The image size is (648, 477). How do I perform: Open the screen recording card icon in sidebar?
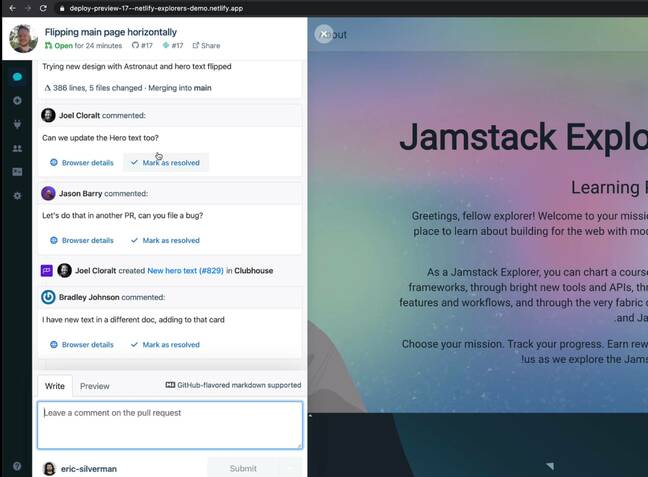point(17,172)
